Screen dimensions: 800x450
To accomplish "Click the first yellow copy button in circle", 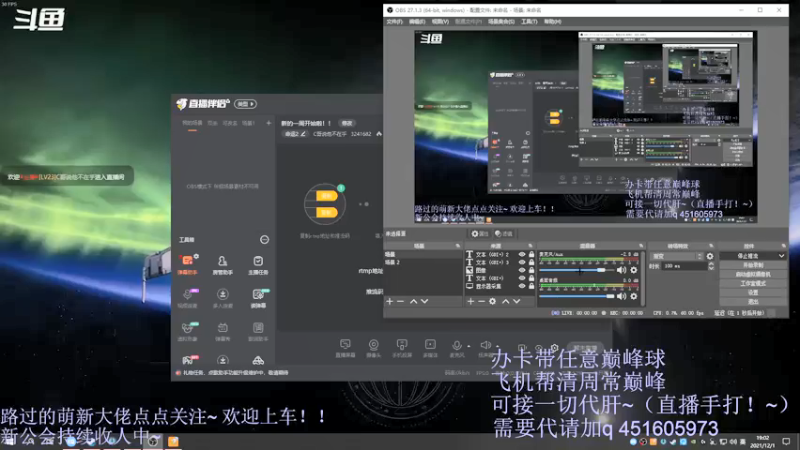I will click(x=327, y=195).
